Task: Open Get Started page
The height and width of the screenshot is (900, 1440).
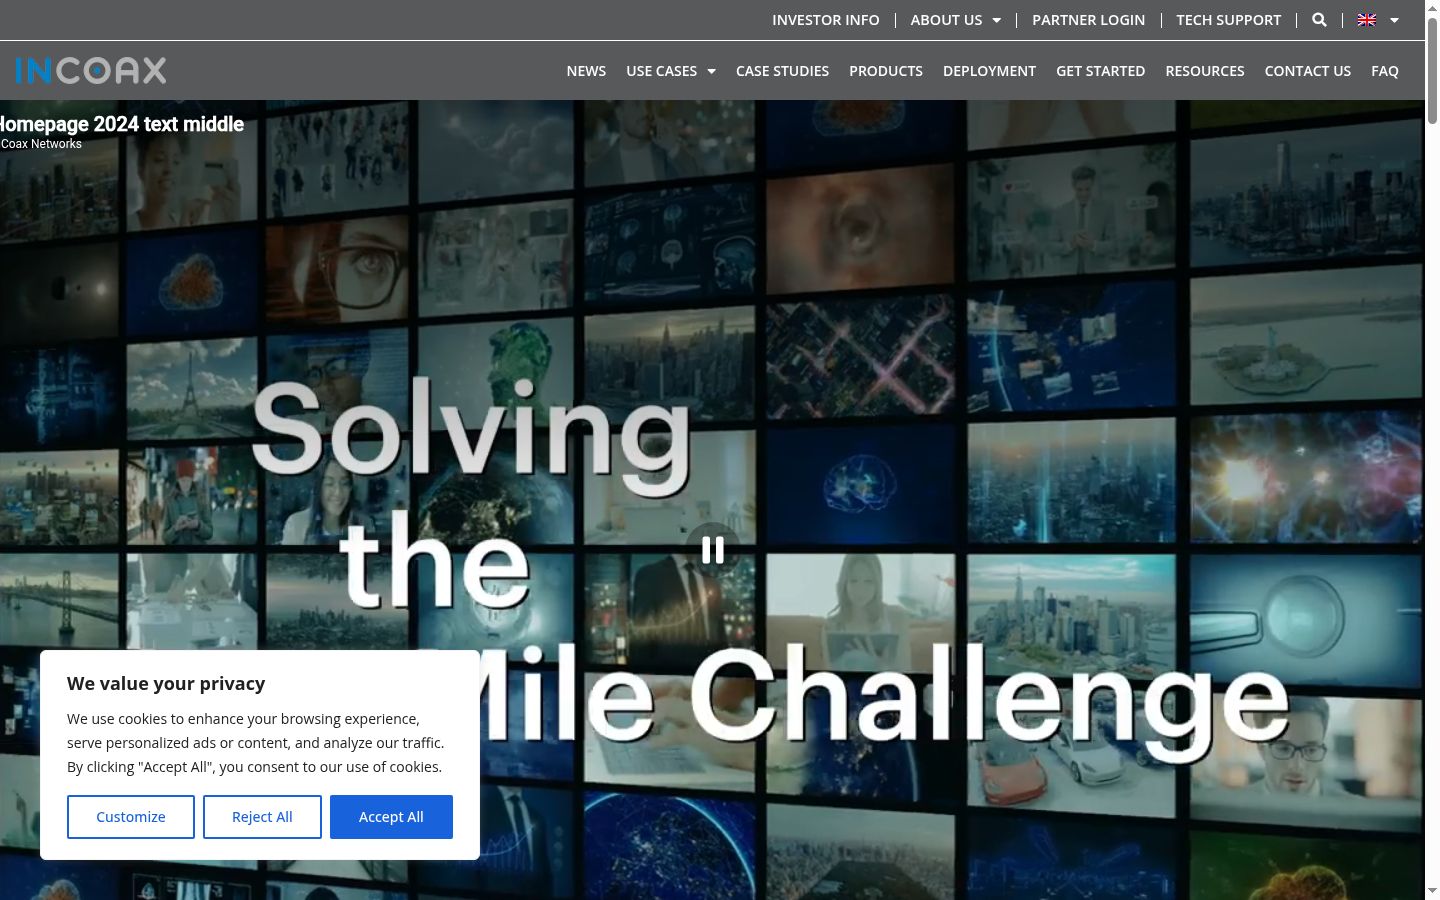Action: pyautogui.click(x=1100, y=71)
